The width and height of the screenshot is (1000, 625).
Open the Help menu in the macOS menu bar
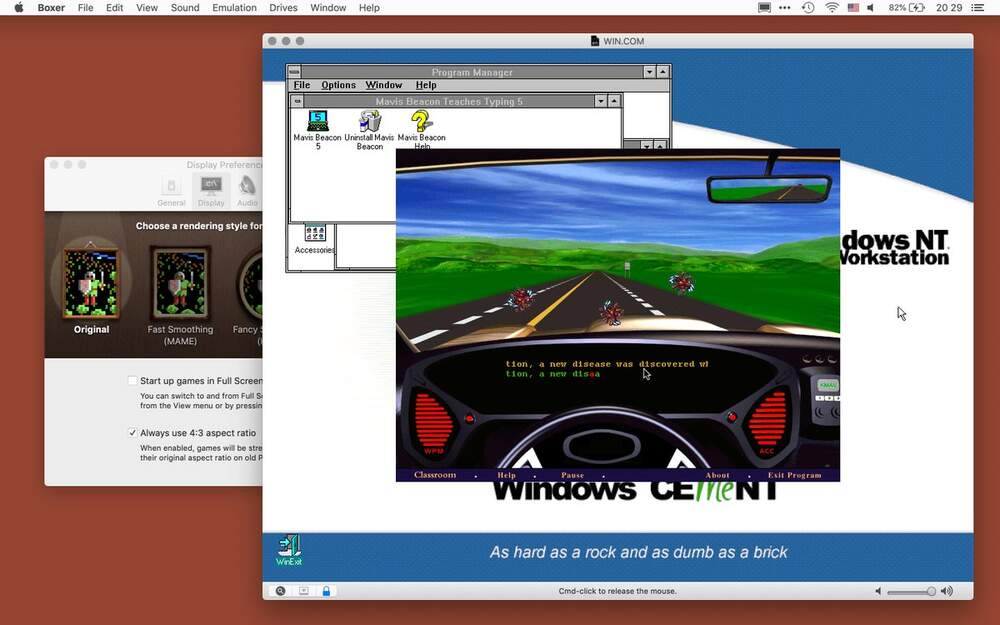[369, 8]
